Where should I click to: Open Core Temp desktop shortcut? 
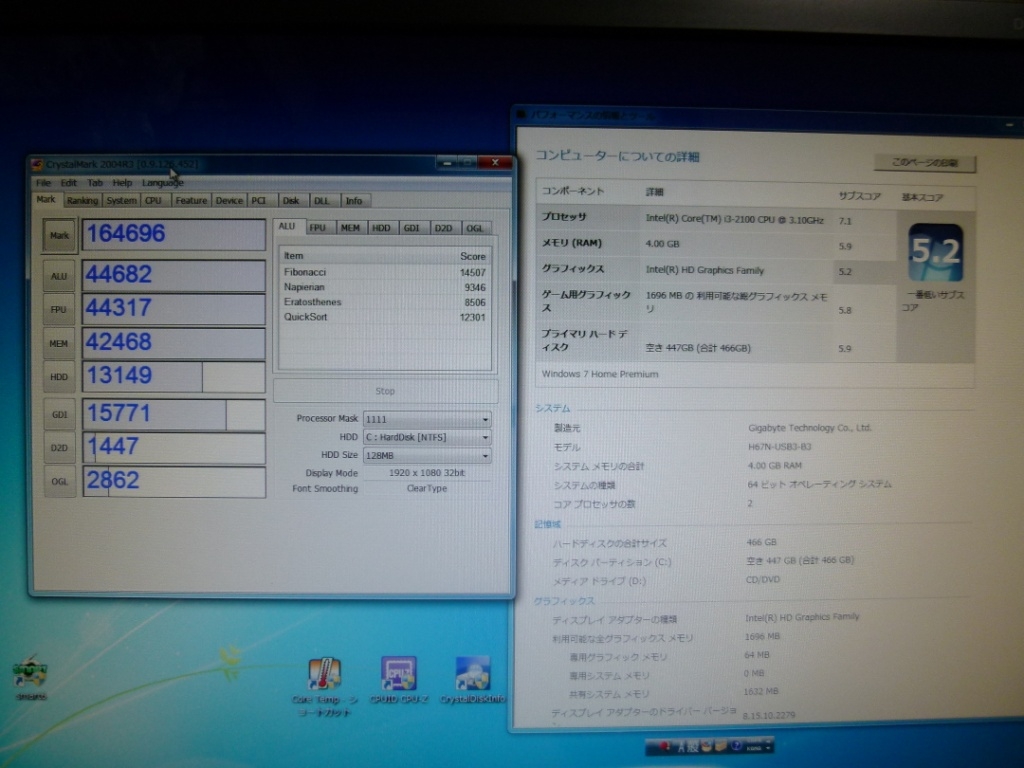(x=324, y=675)
